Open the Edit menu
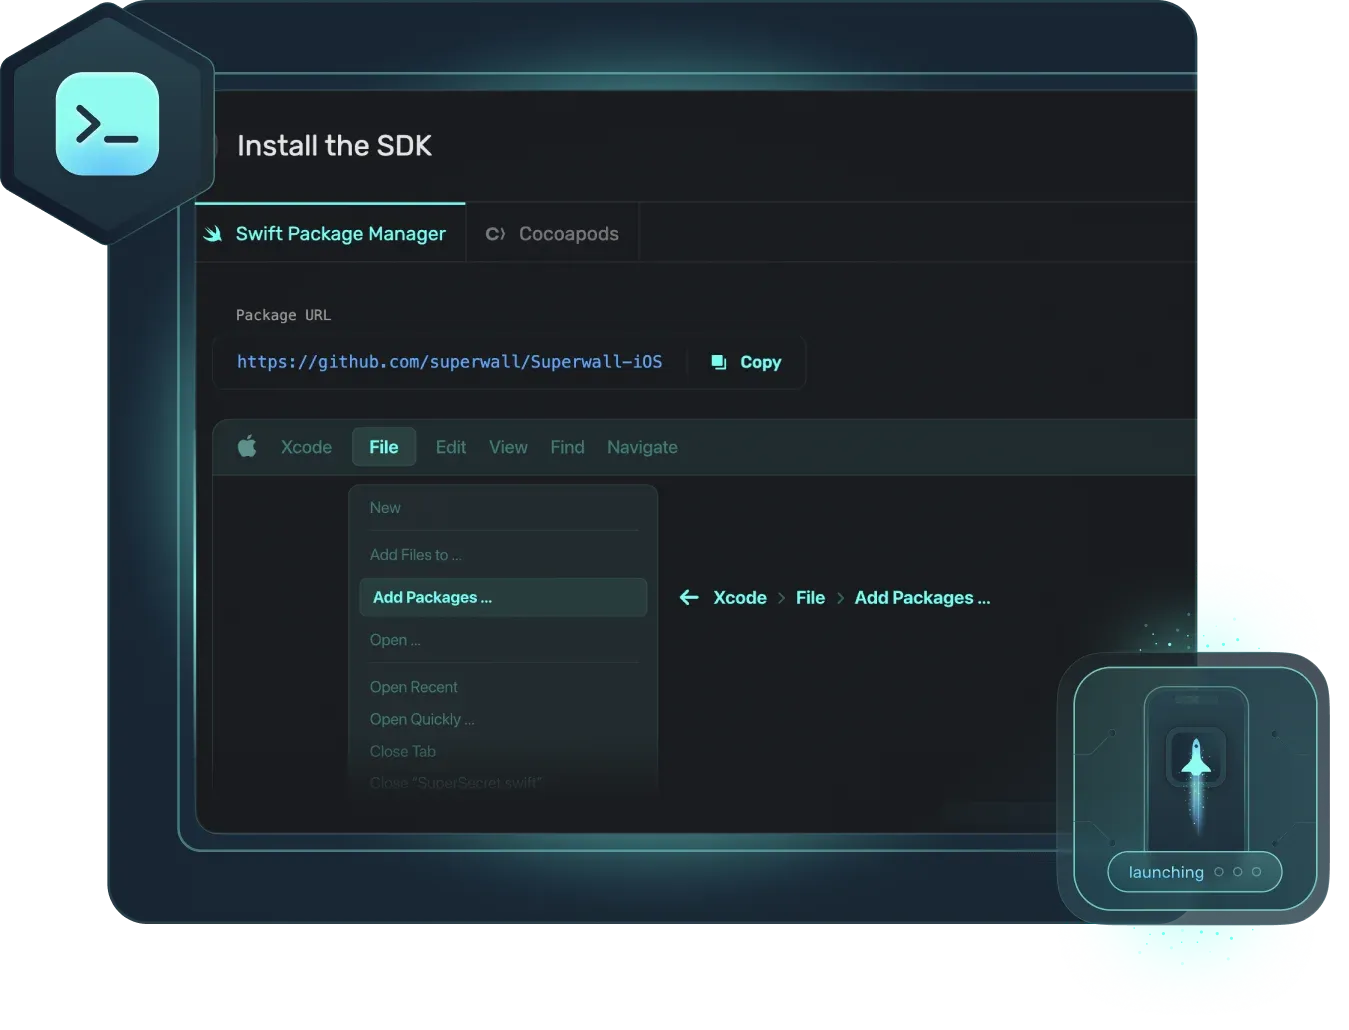Viewport: 1349px width, 1030px height. [450, 447]
